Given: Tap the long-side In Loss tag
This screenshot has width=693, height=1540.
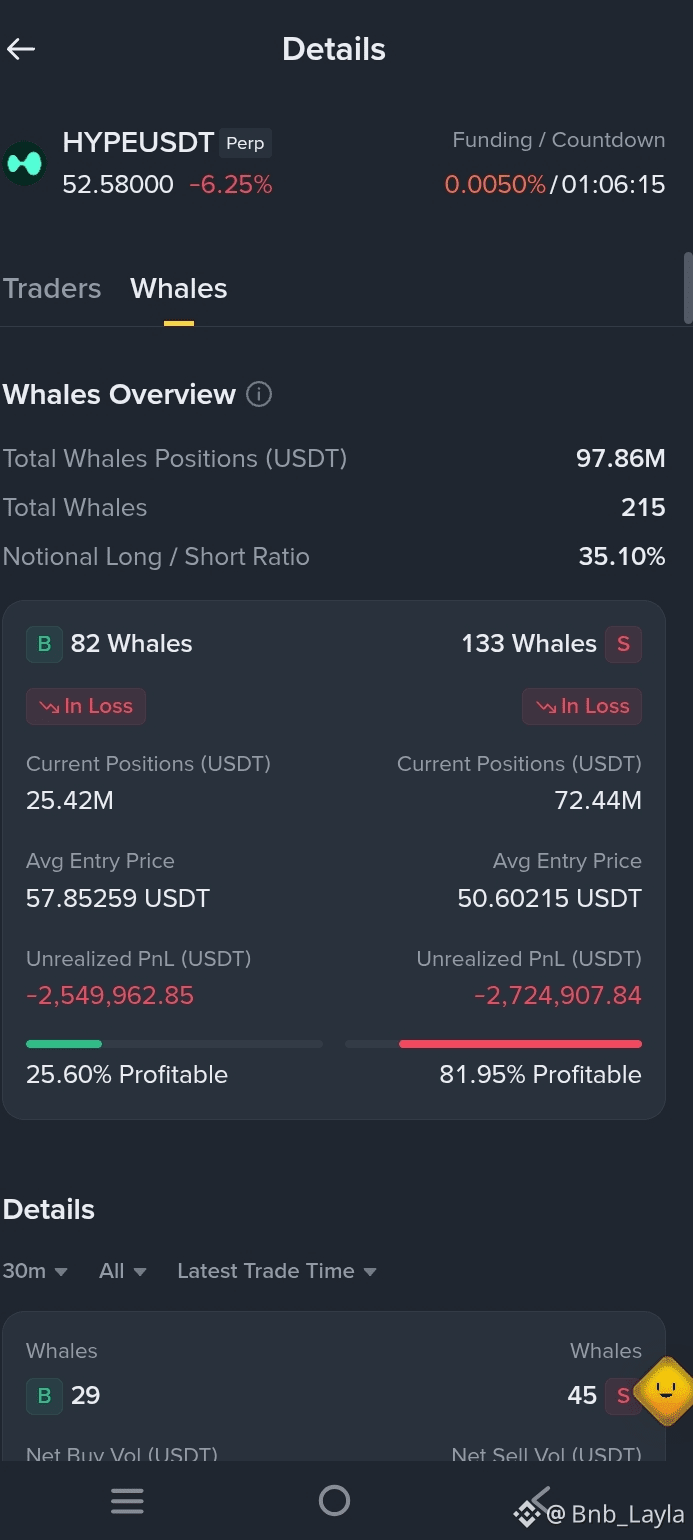Looking at the screenshot, I should (x=86, y=706).
